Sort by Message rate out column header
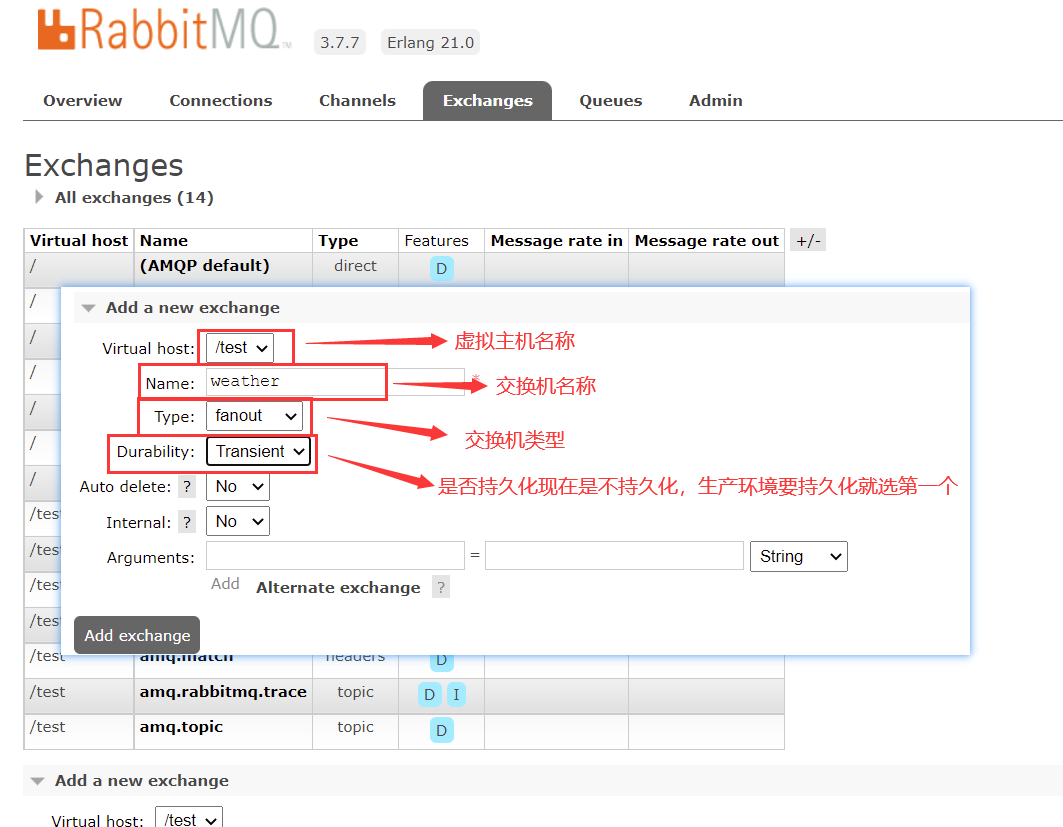This screenshot has width=1063, height=827. pos(706,241)
